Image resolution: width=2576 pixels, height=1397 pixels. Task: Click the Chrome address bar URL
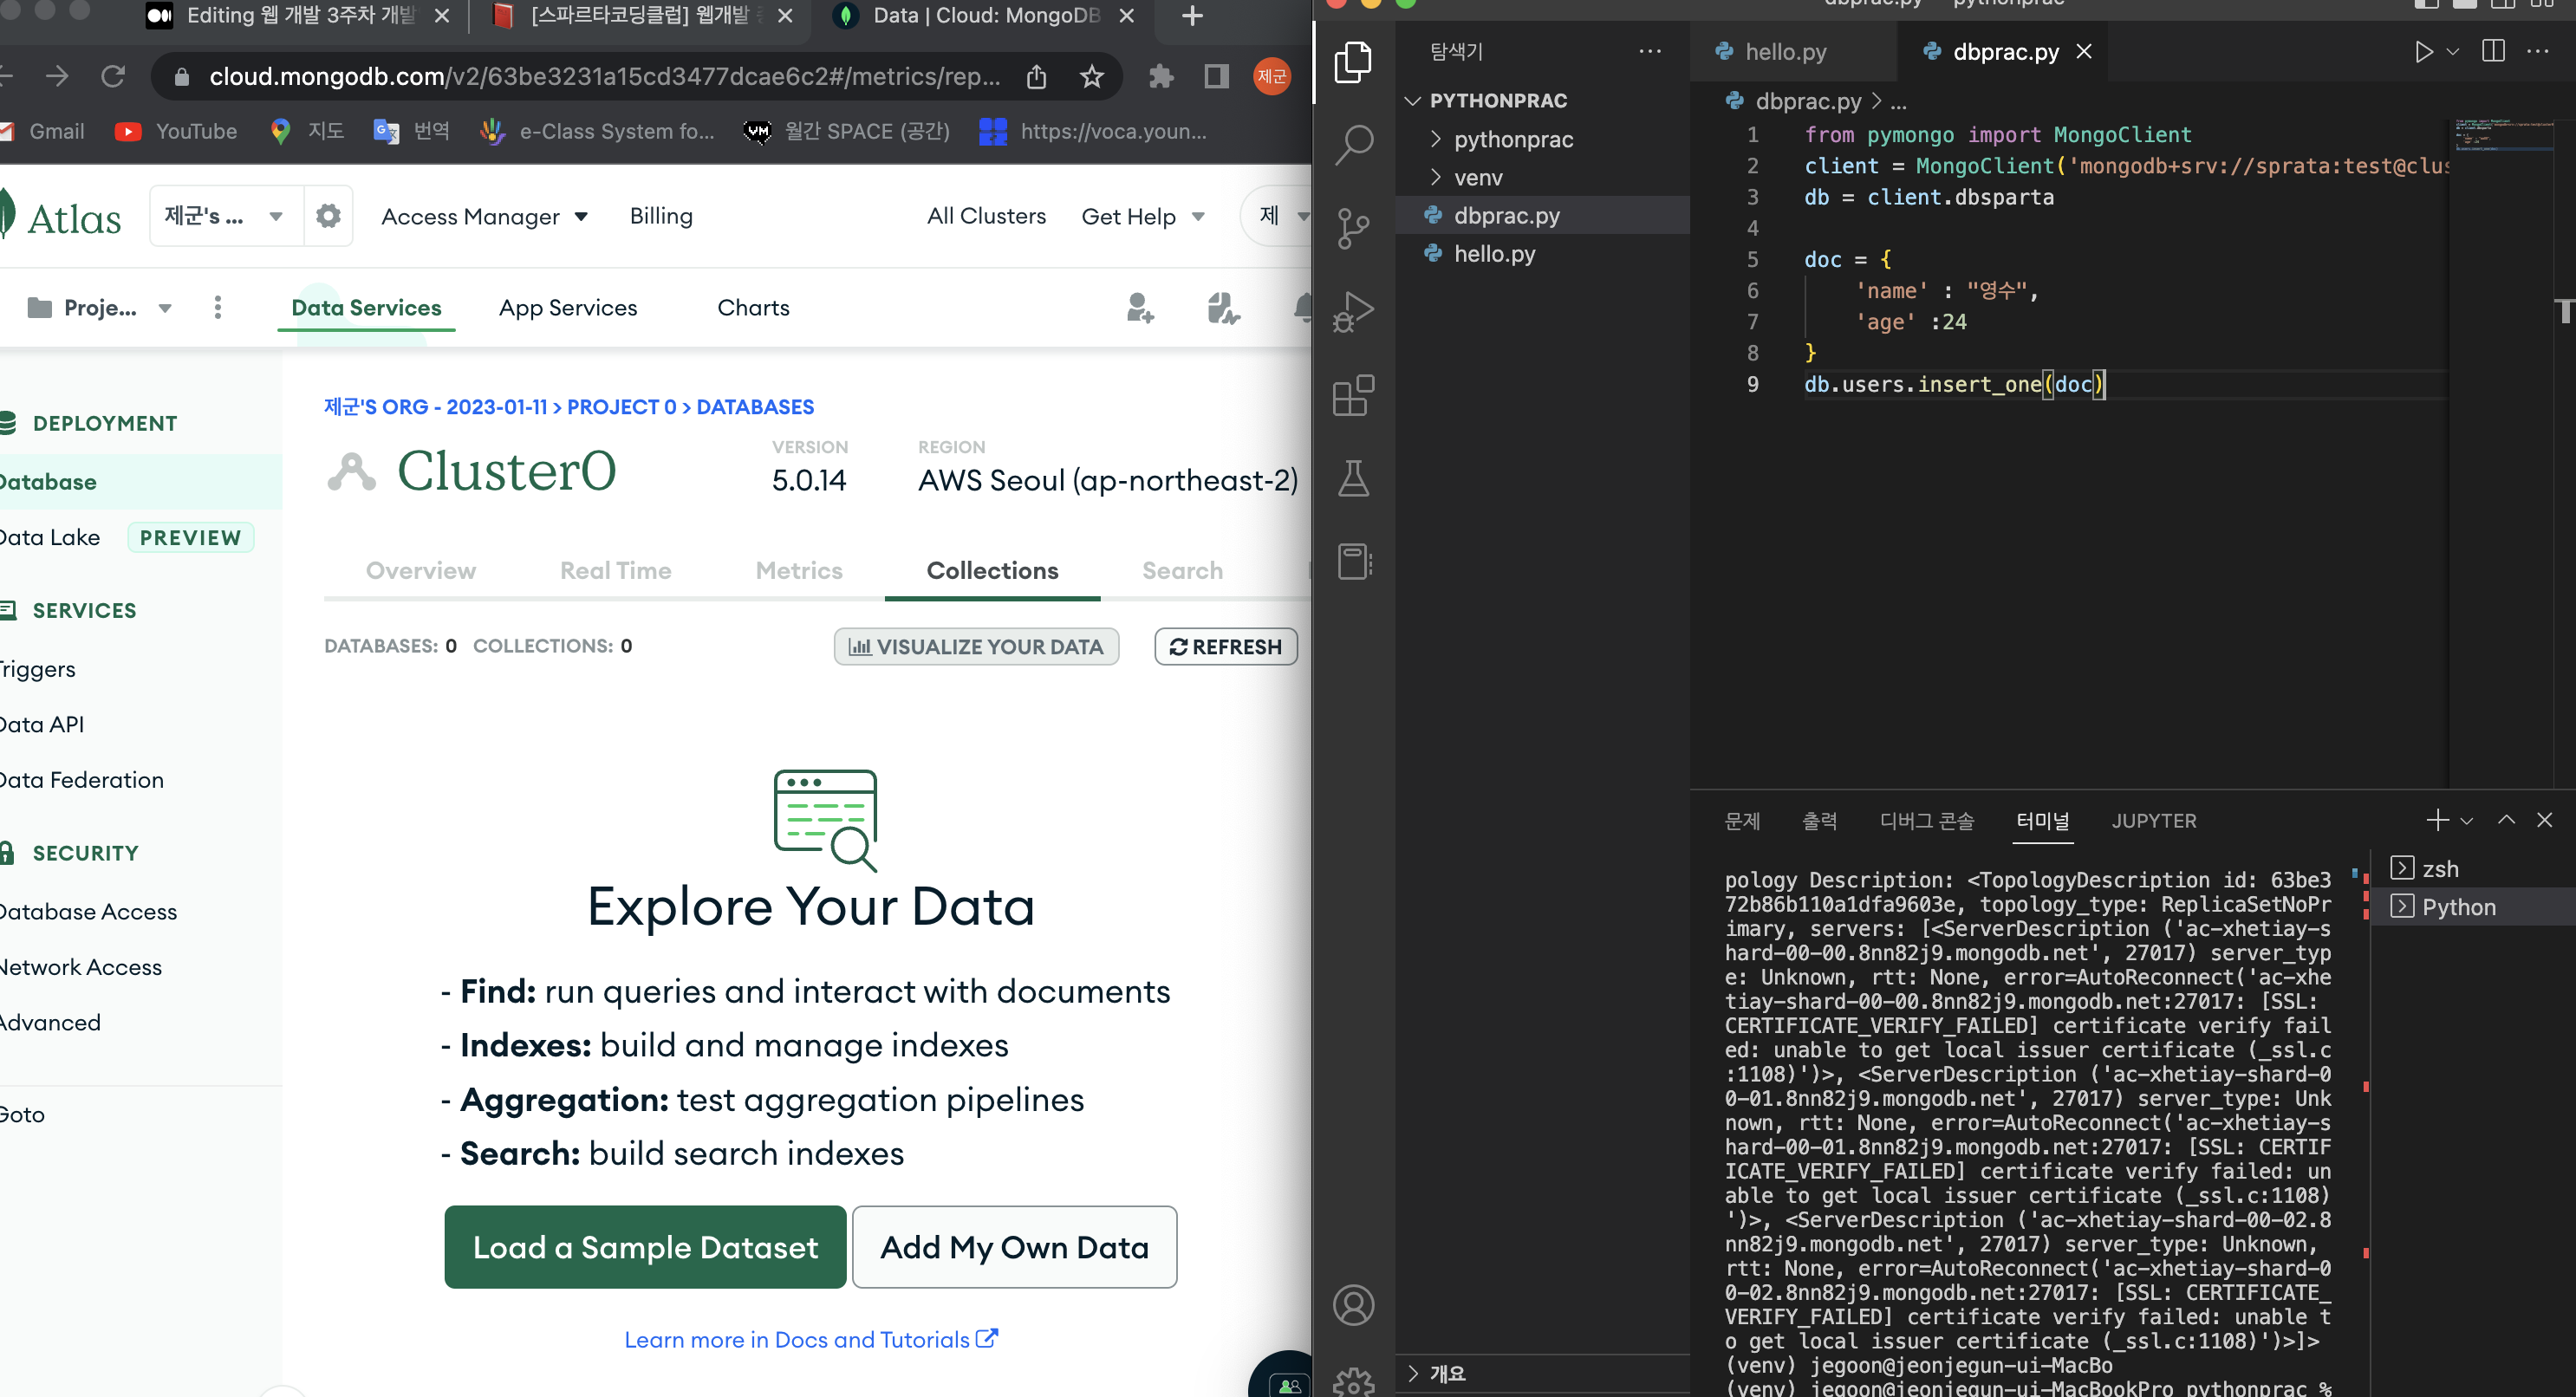(604, 76)
